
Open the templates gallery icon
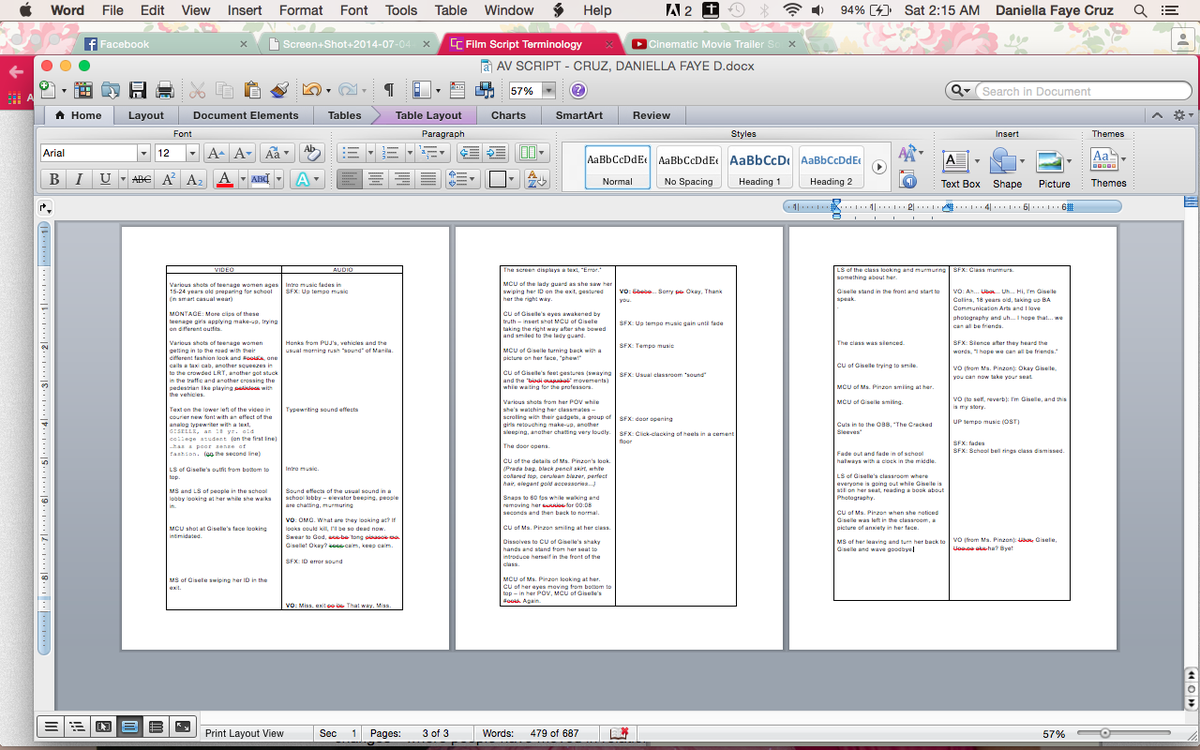(x=83, y=90)
